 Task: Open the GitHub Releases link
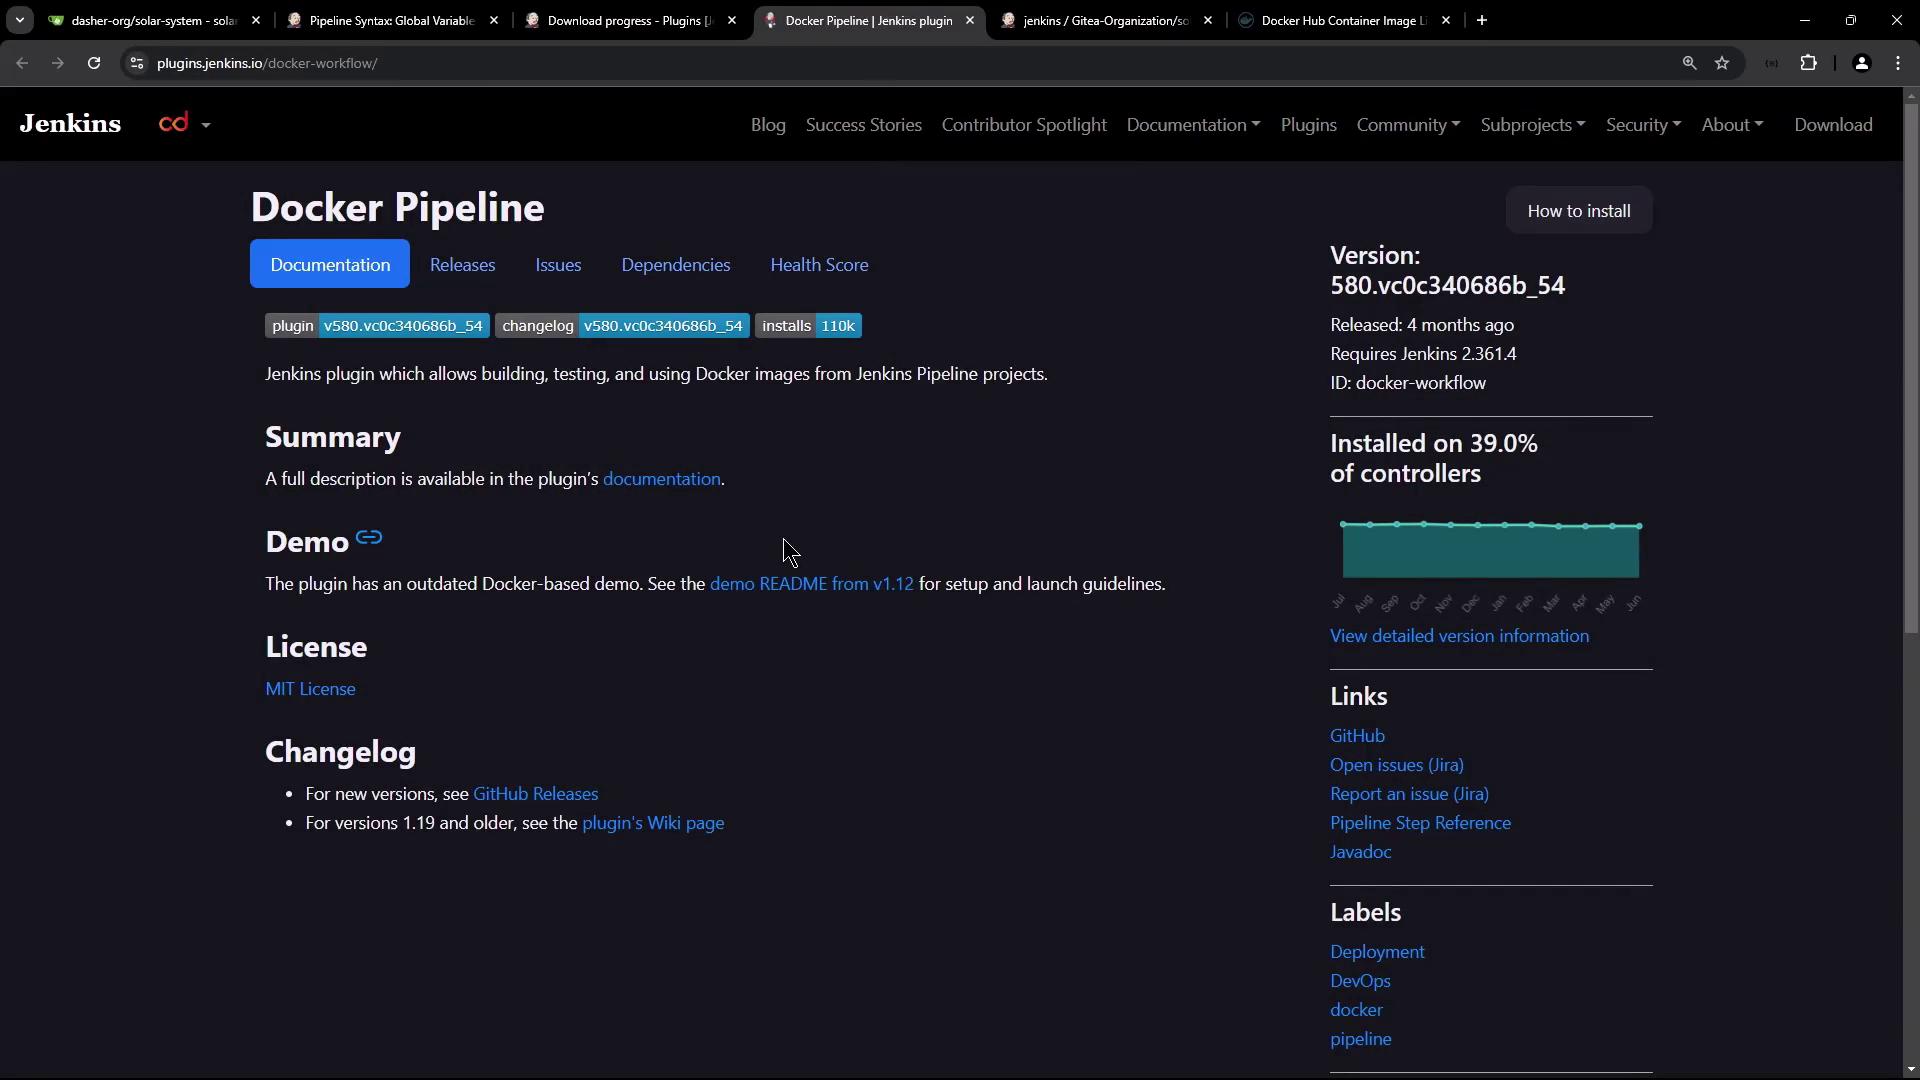[535, 794]
